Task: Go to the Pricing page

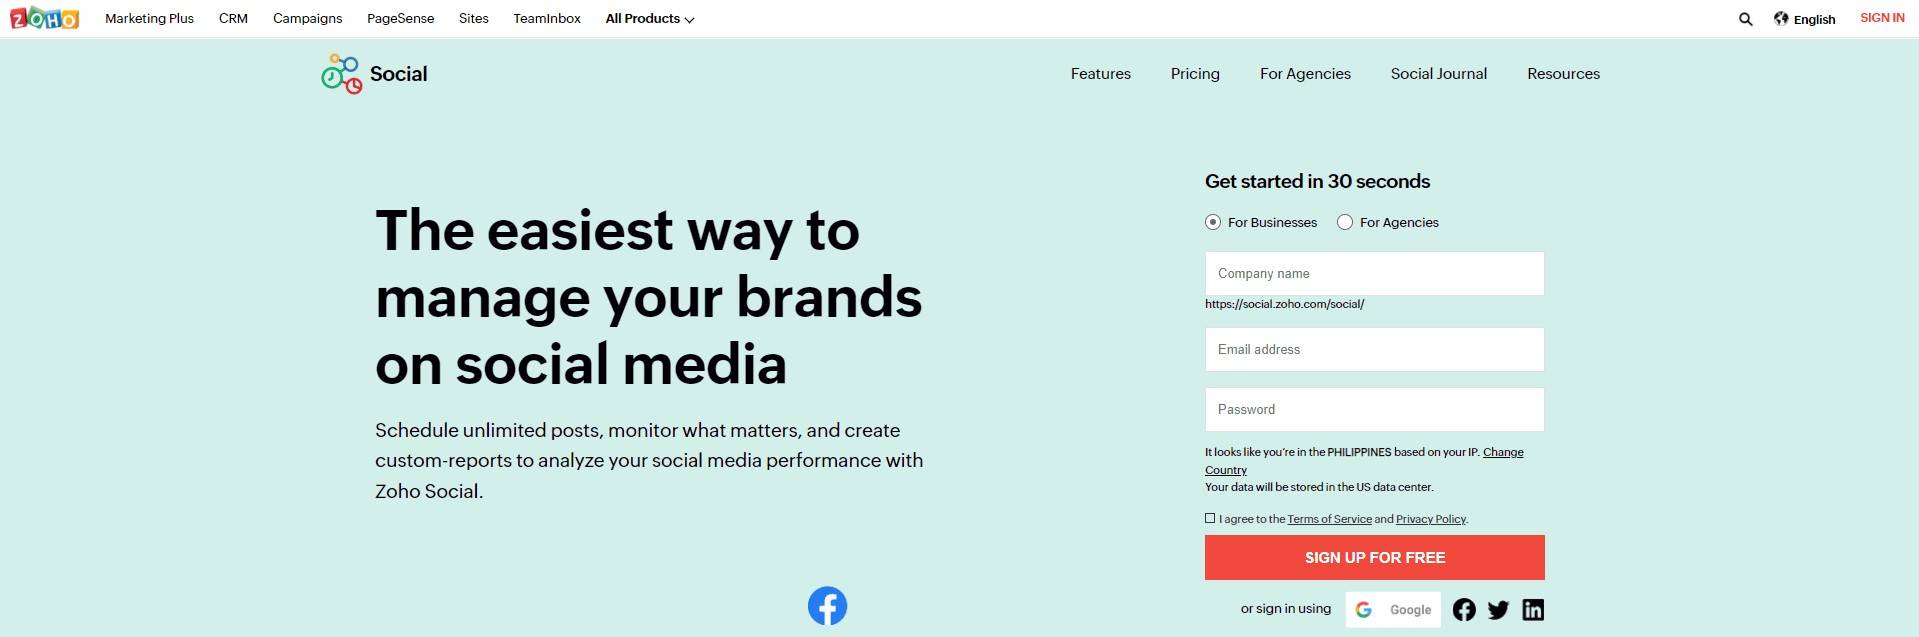Action: pyautogui.click(x=1195, y=74)
